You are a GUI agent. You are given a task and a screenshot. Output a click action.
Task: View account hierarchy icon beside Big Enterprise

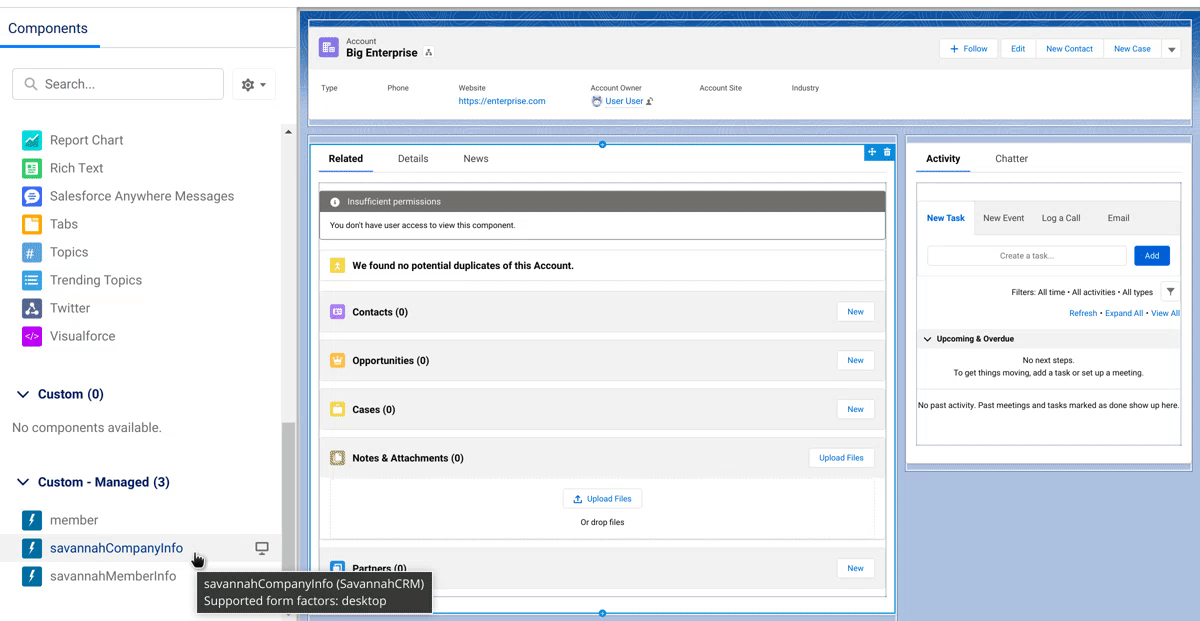pos(429,53)
